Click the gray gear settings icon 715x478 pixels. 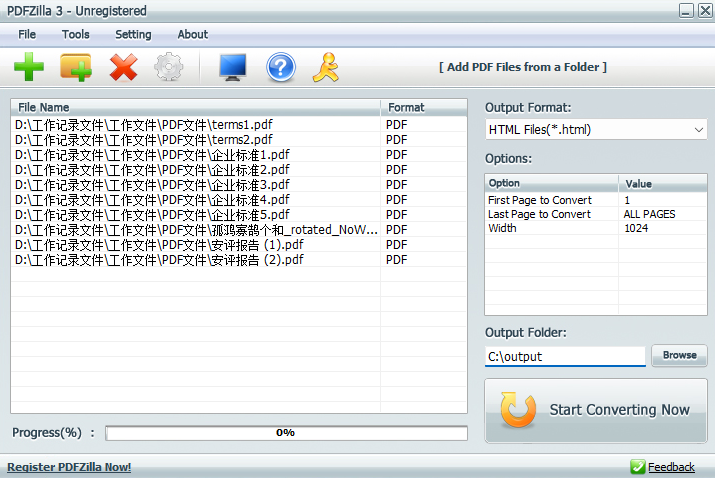tap(169, 67)
